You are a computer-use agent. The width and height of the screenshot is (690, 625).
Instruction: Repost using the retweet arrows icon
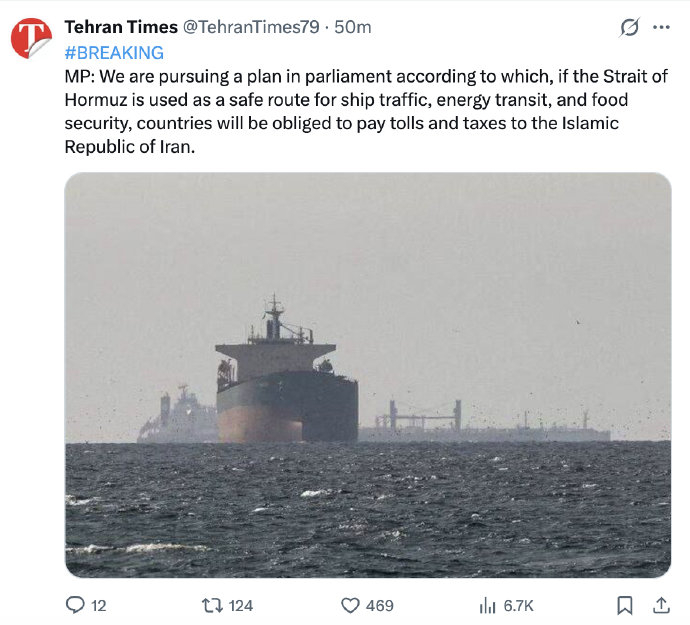212,605
